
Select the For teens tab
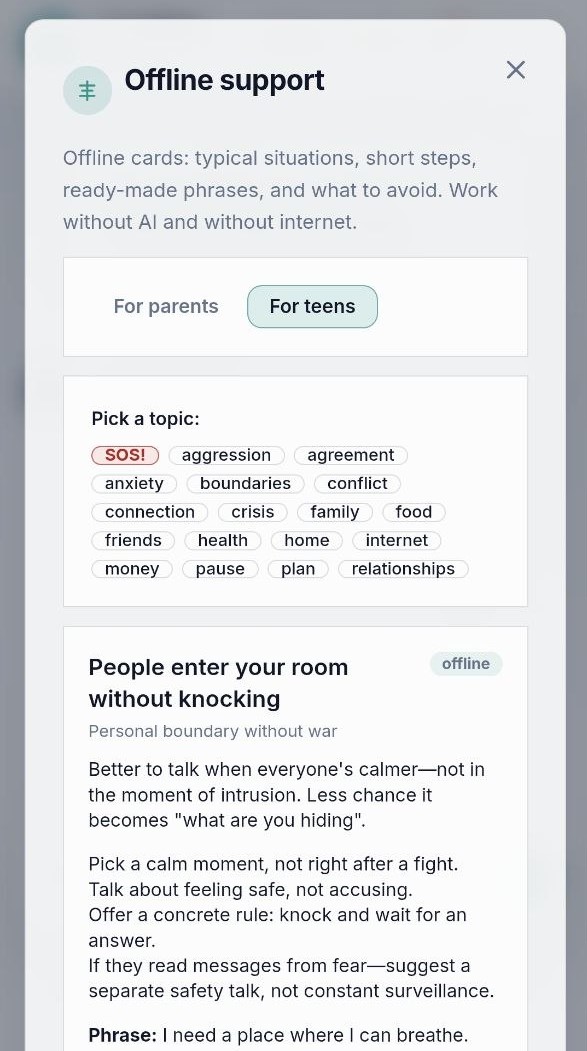[x=312, y=306]
